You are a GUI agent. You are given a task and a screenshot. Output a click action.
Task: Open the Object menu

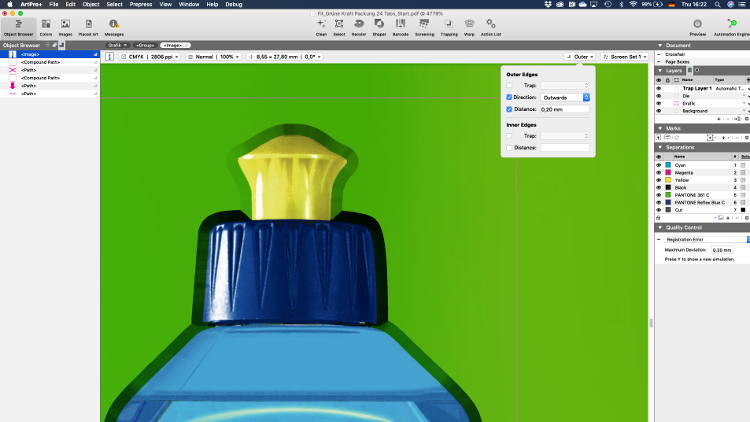coord(91,4)
